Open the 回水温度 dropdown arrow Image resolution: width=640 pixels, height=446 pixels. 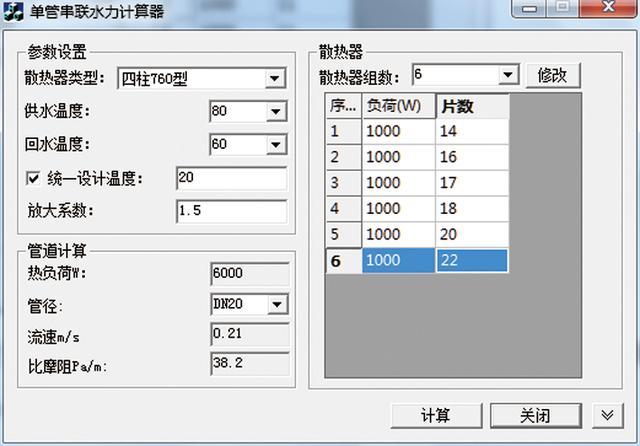276,144
